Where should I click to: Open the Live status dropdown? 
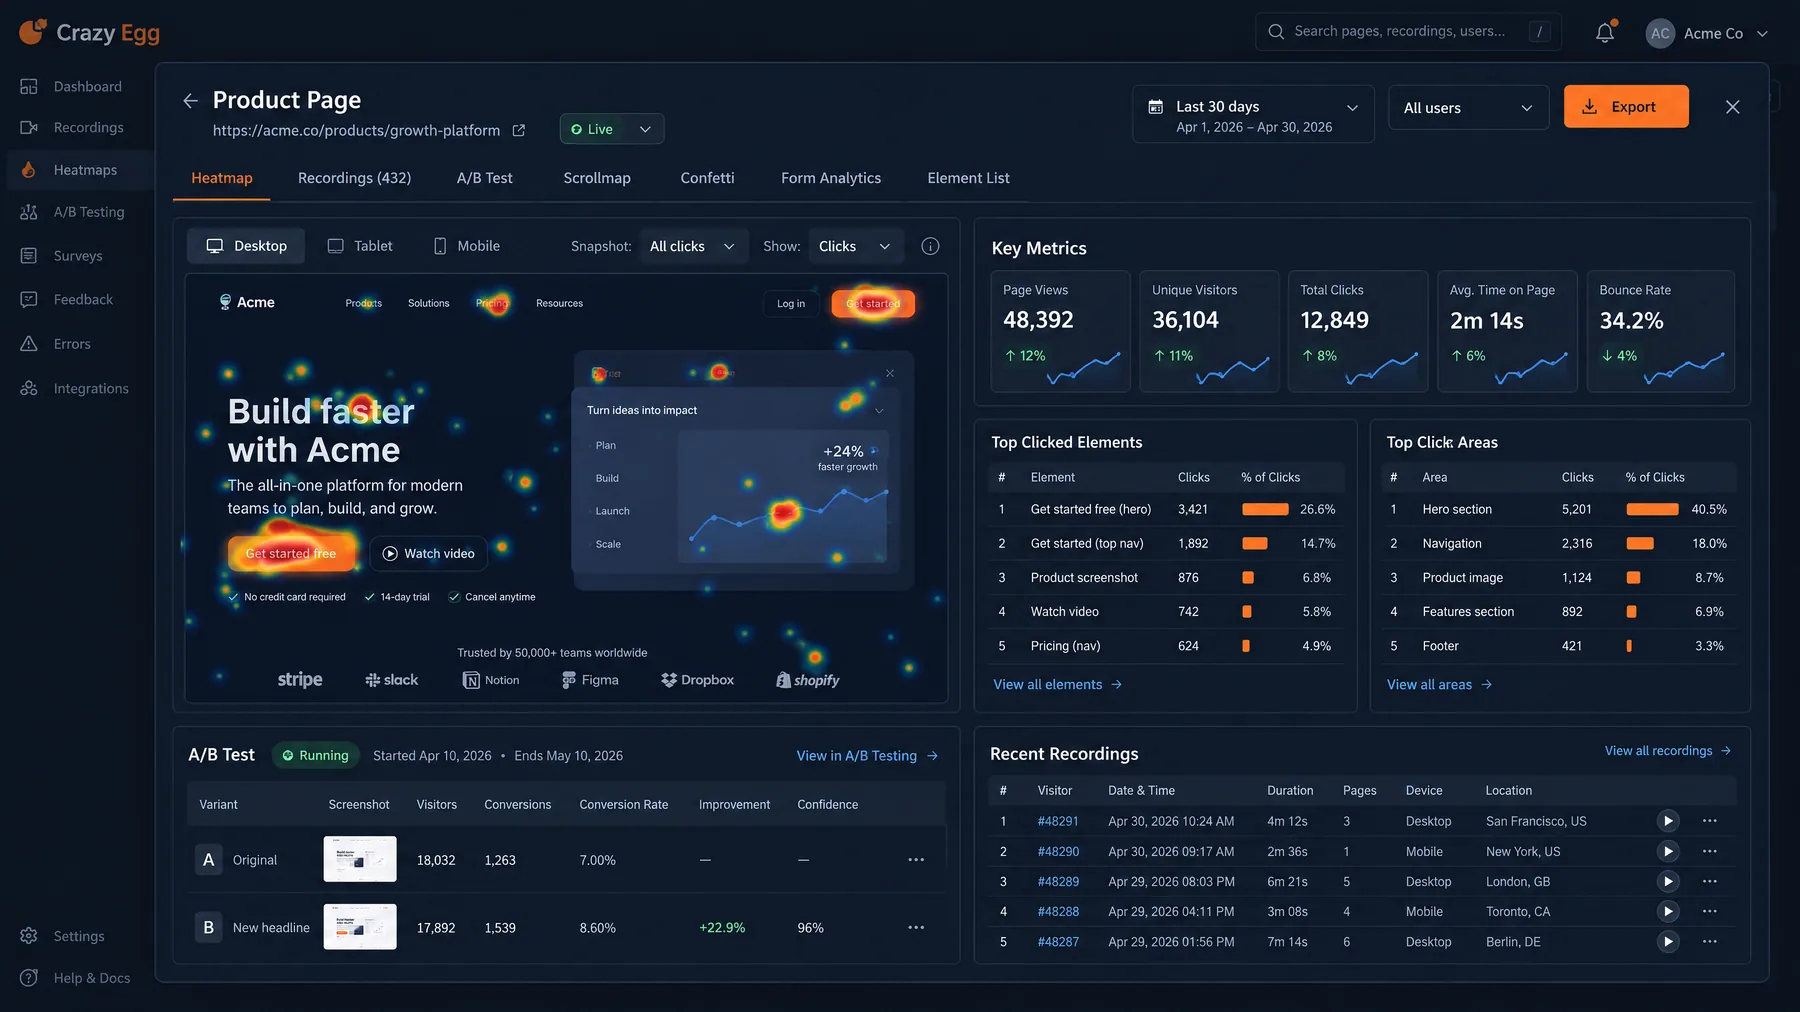pos(612,129)
